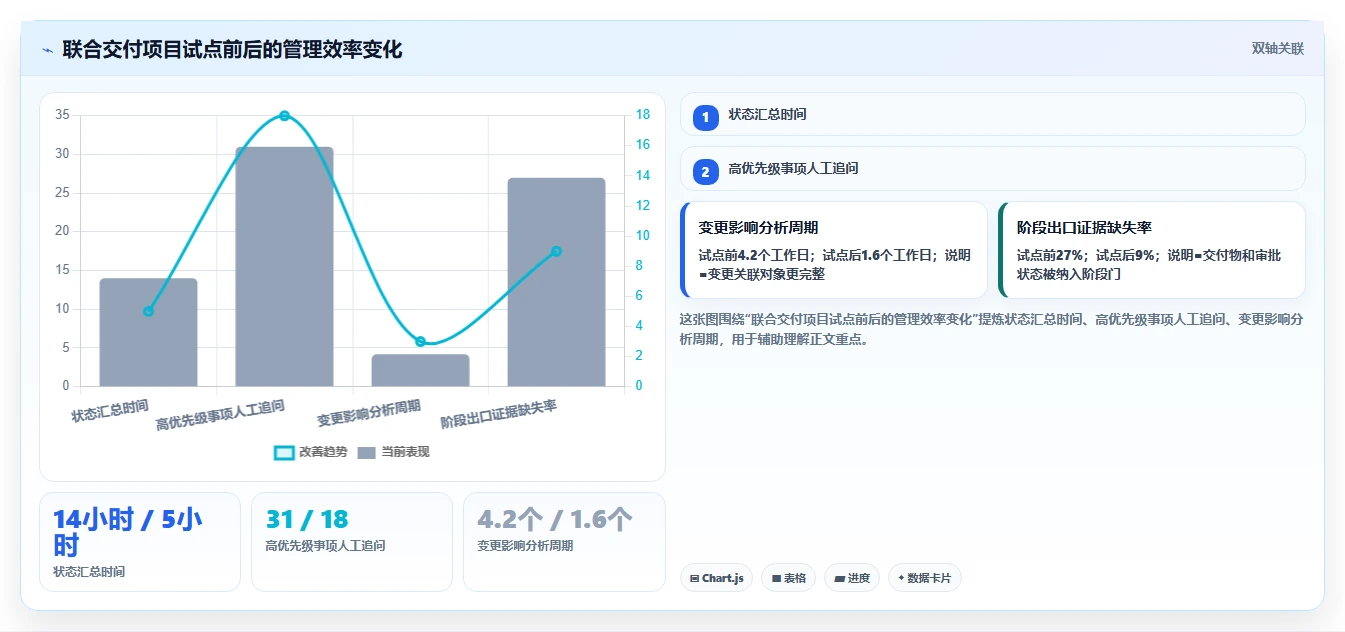Click the tallest gray bar 高优先级事项人工追问
The width and height of the screenshot is (1345, 632).
tap(284, 266)
